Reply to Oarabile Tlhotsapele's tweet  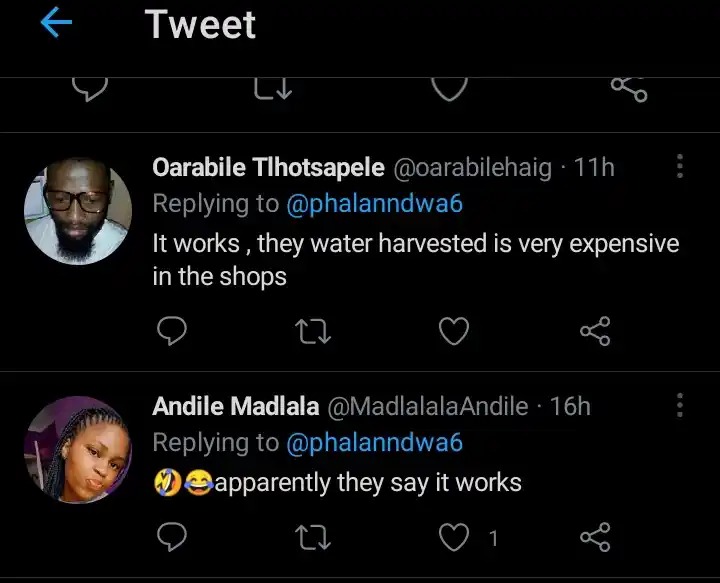[174, 331]
